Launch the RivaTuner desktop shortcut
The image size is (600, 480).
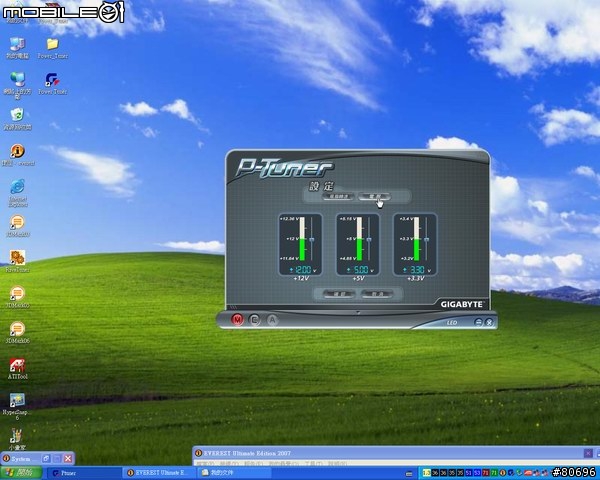[18, 261]
